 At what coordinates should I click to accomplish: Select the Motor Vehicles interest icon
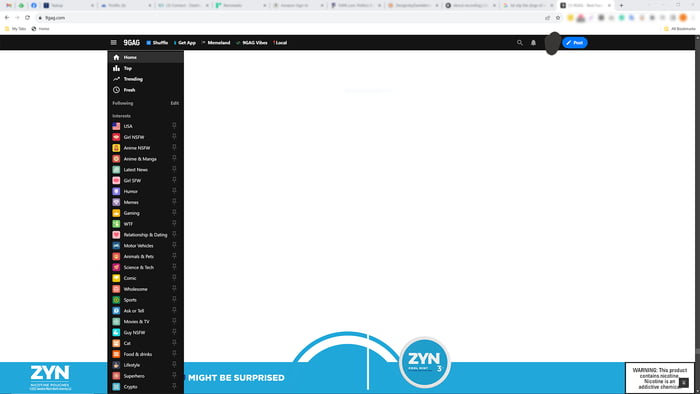116,245
